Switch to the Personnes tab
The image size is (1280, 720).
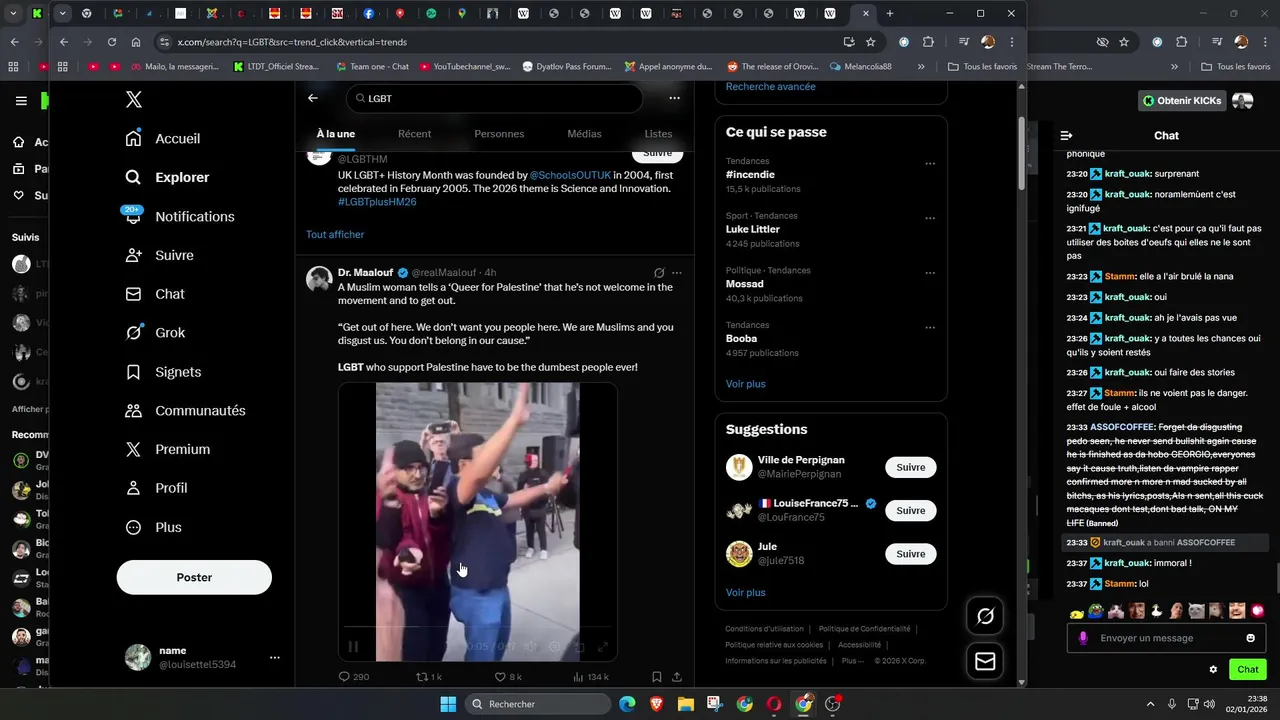[499, 134]
